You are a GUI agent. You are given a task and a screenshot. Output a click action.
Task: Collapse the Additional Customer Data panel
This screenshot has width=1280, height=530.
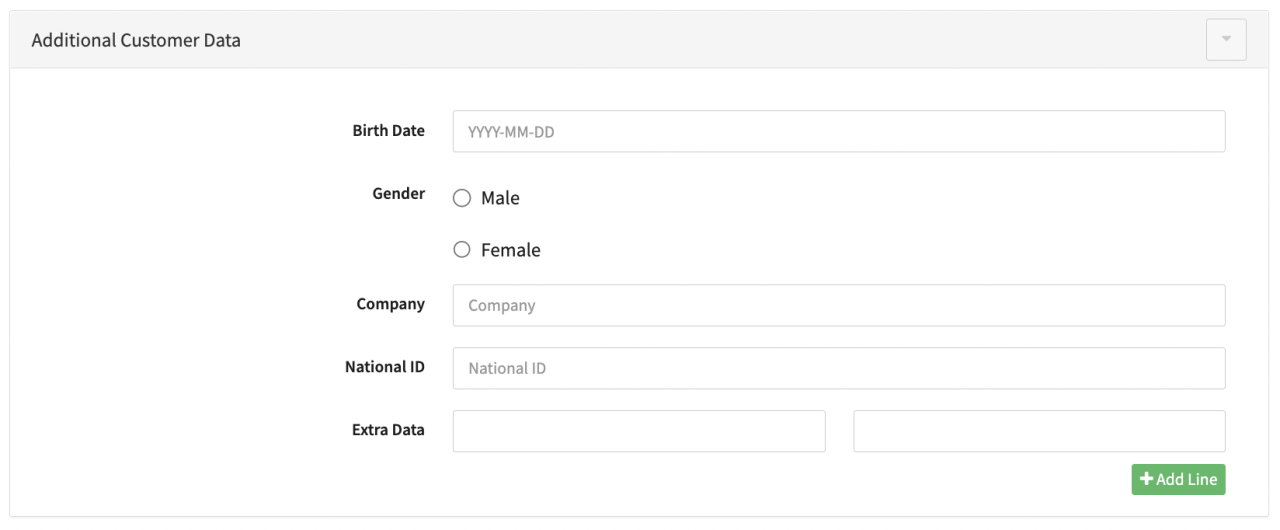[1226, 40]
